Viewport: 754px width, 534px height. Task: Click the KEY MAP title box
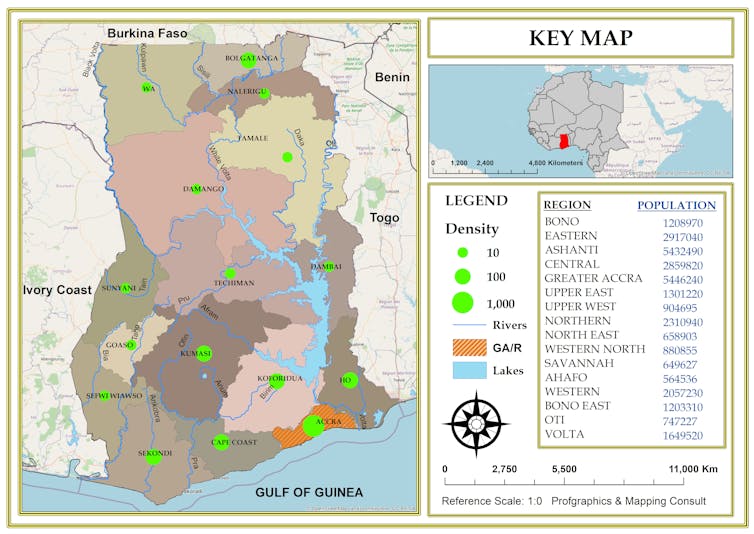[x=580, y=38]
